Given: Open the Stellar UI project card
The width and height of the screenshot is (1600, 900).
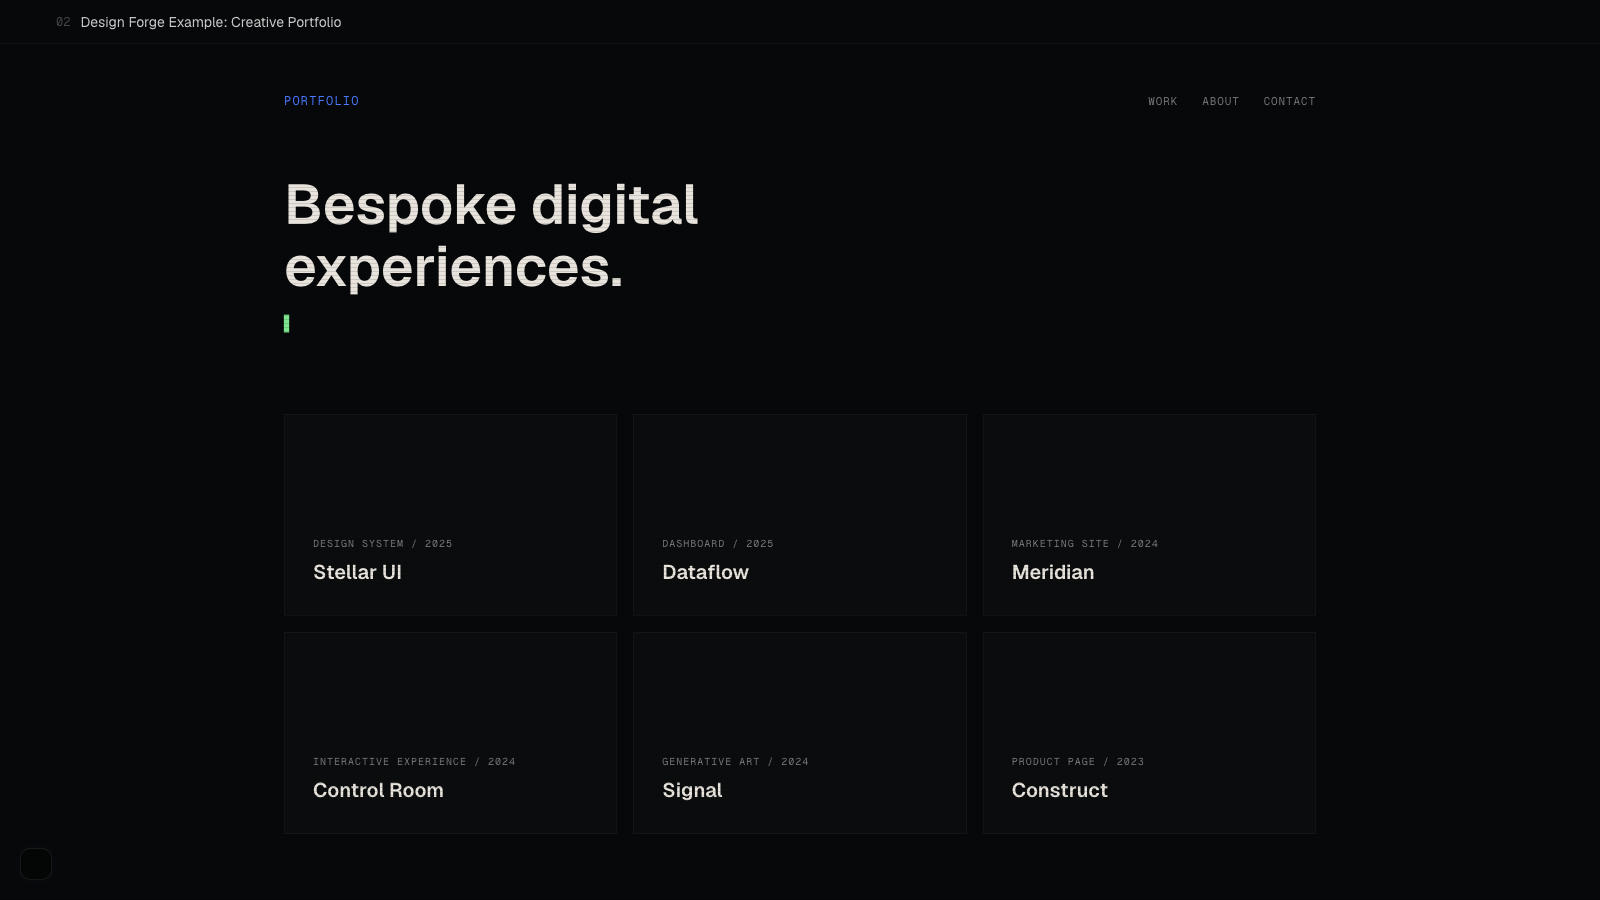Looking at the screenshot, I should coord(450,515).
